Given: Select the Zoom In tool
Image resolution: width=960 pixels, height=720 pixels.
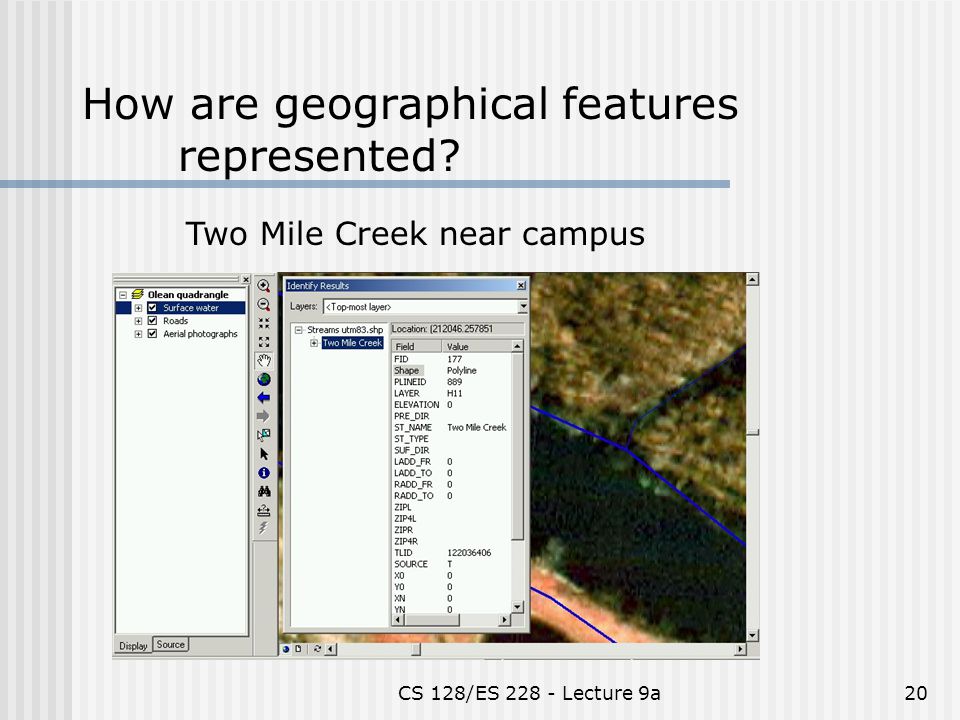Looking at the screenshot, I should 264,286.
